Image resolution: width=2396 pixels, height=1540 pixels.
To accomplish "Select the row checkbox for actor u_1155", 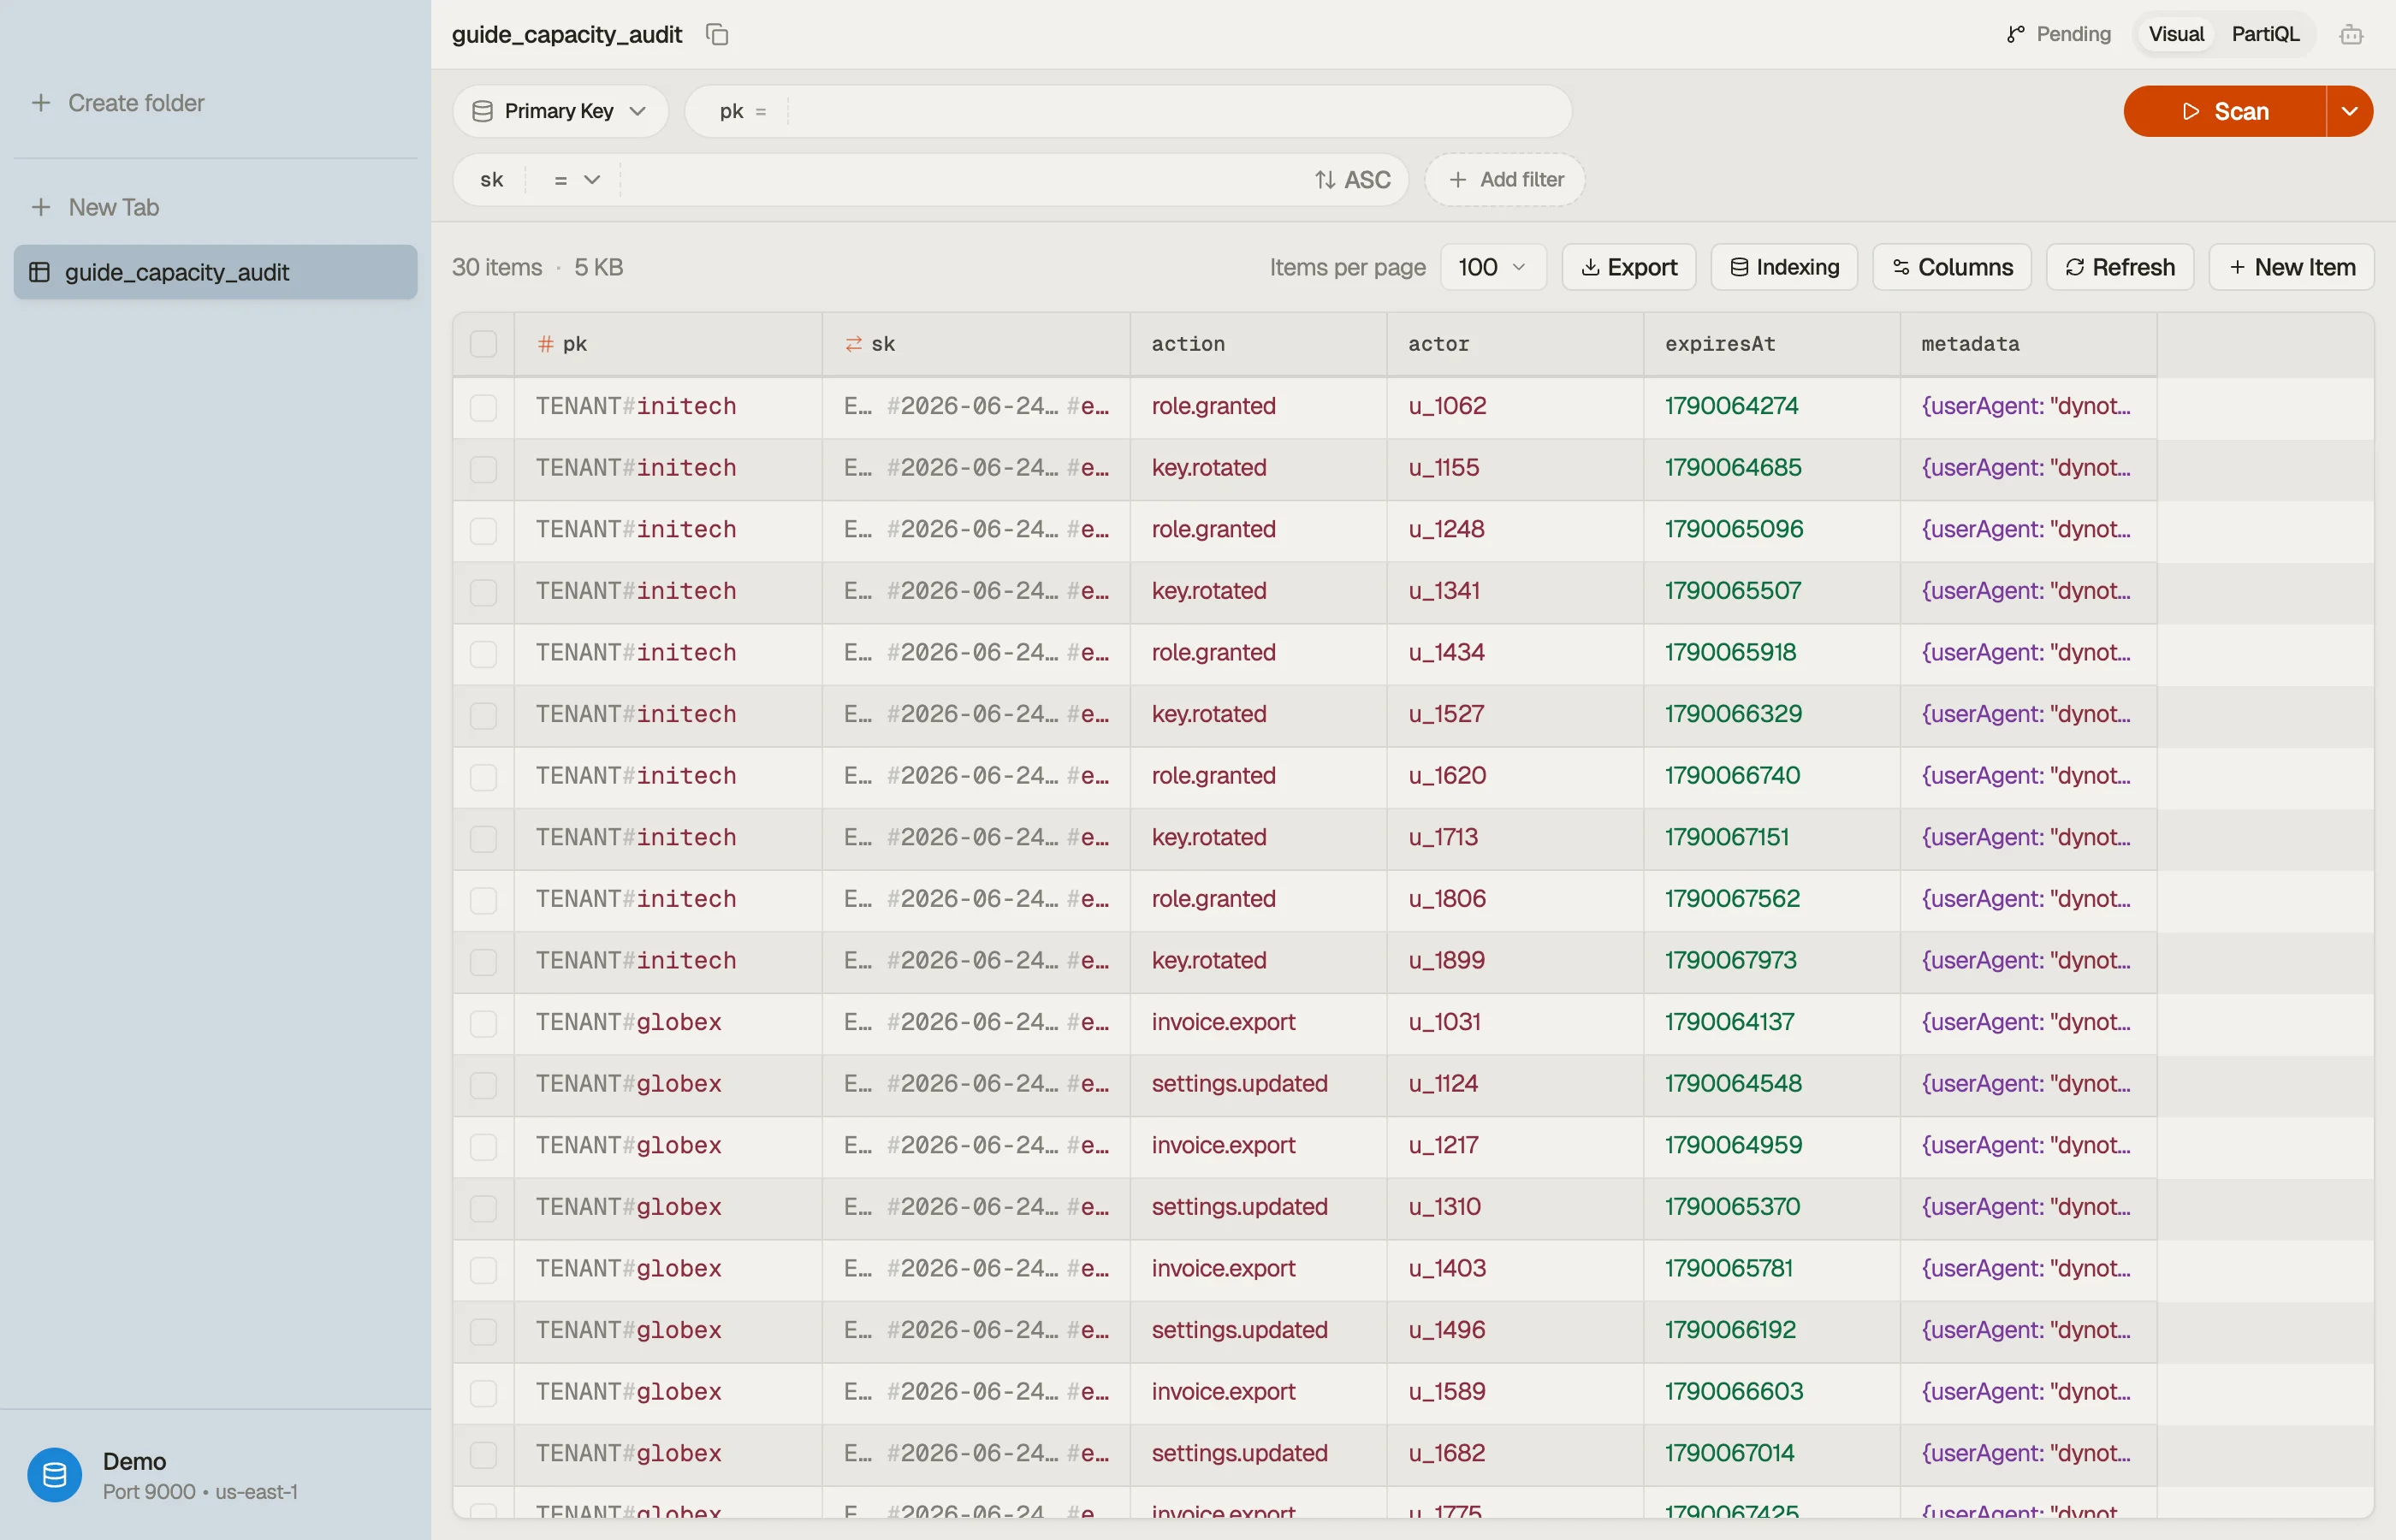I will pos(483,469).
